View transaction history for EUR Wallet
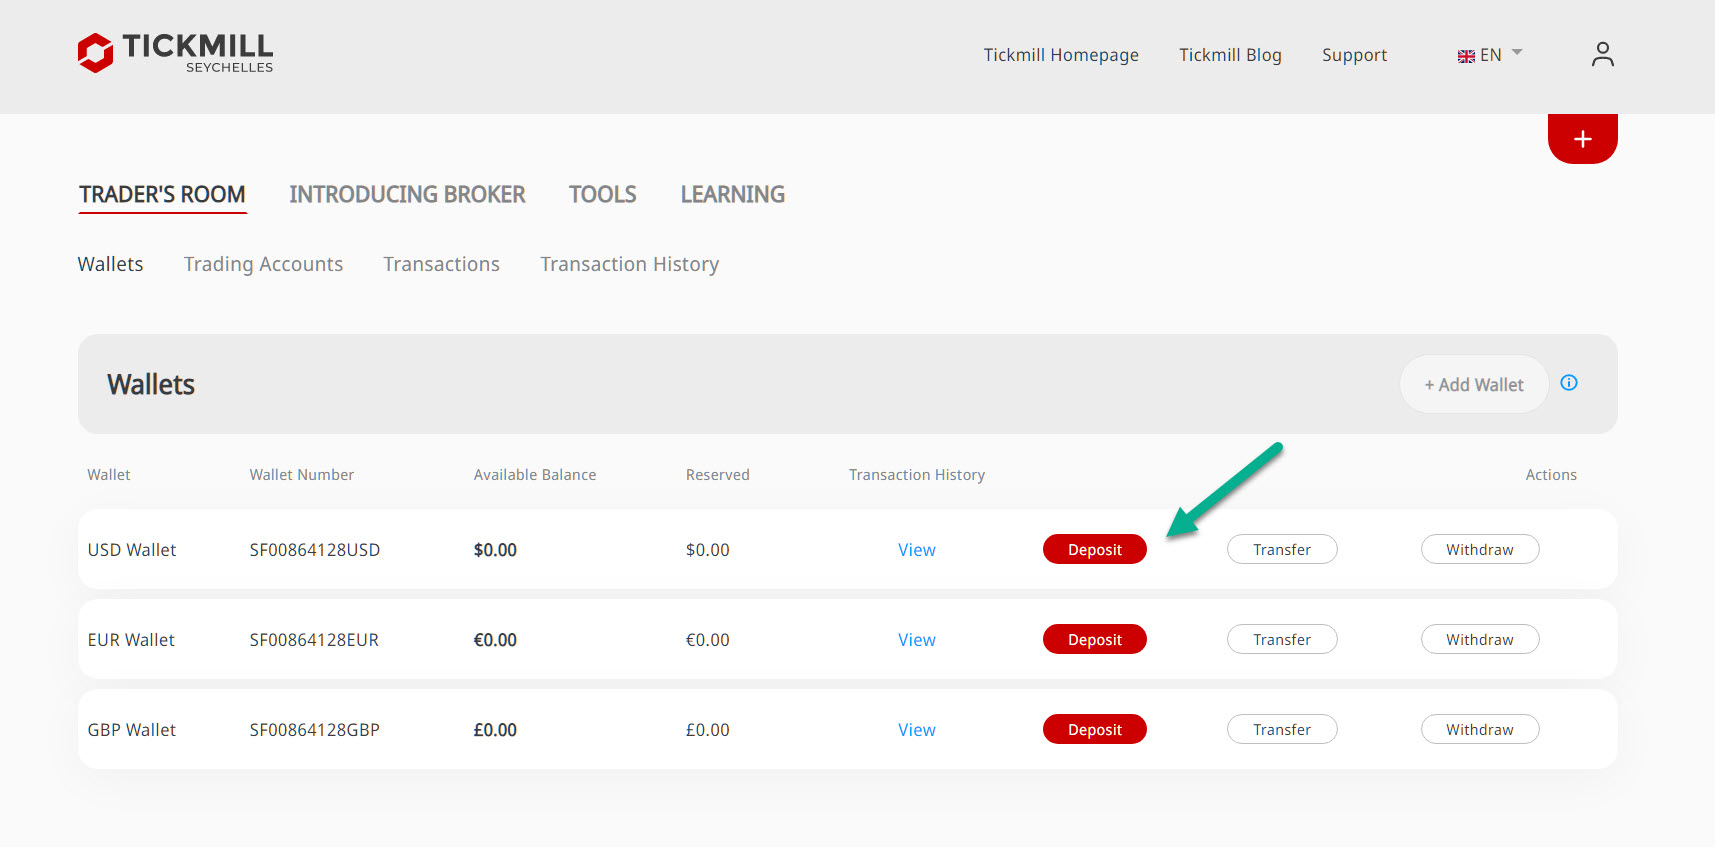This screenshot has width=1715, height=847. click(917, 640)
